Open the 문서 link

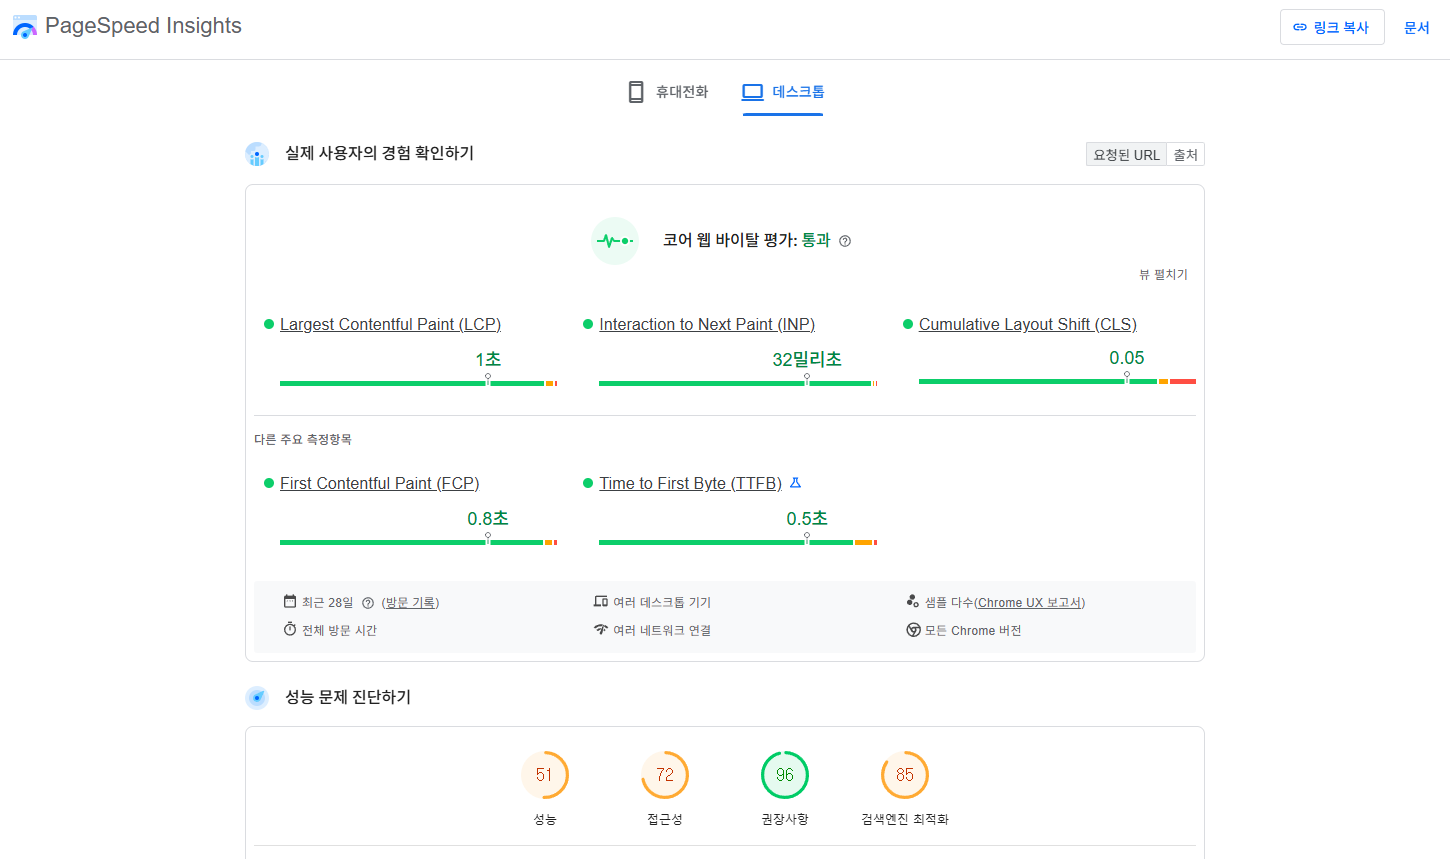click(x=1416, y=27)
